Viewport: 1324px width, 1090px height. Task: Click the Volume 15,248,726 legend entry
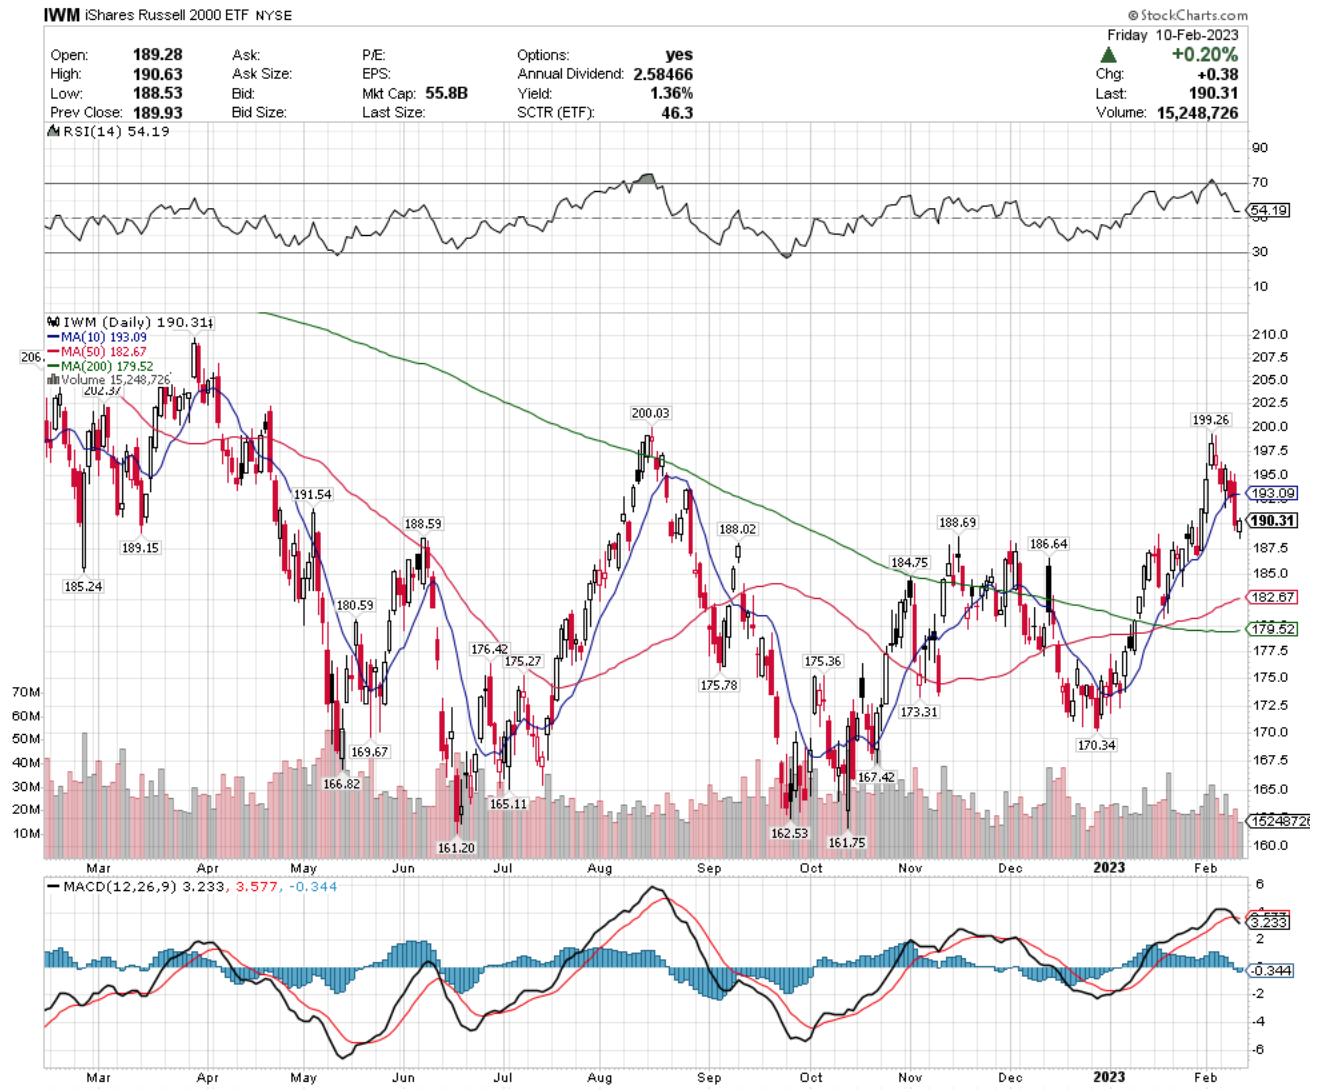click(109, 380)
